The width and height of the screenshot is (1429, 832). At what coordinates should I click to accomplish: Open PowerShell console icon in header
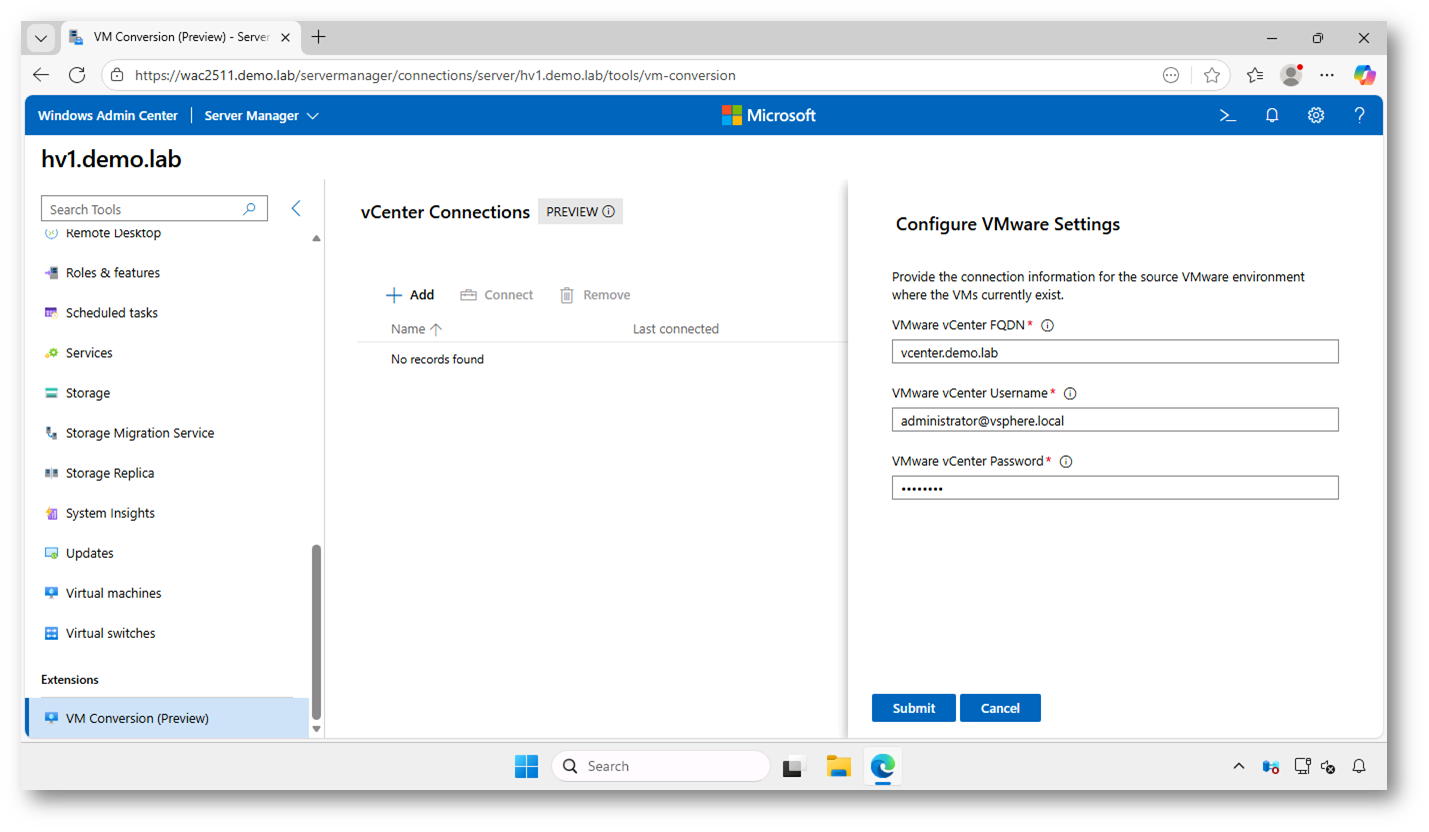pos(1228,115)
